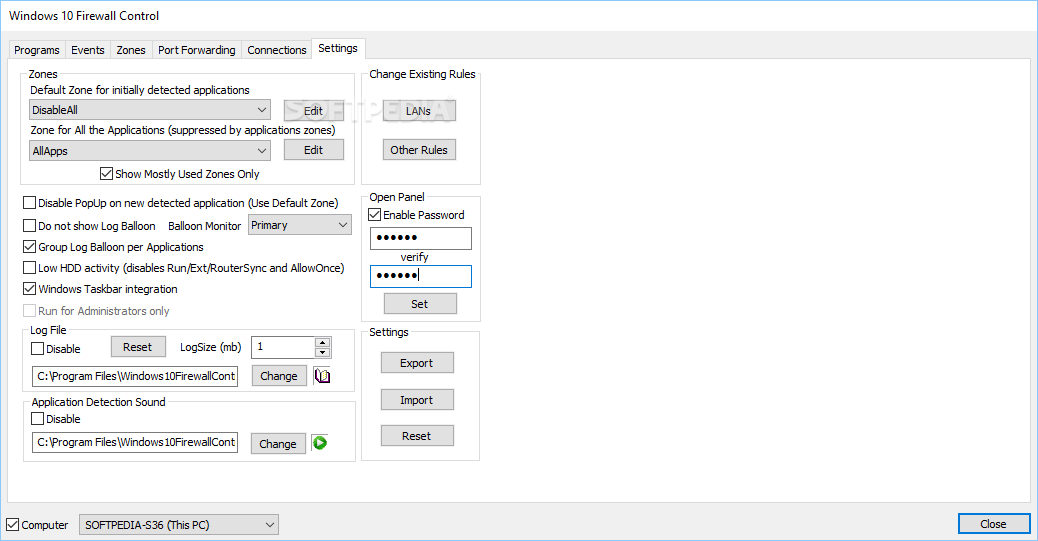Click into the first password field
This screenshot has height=541, width=1038.
(421, 238)
